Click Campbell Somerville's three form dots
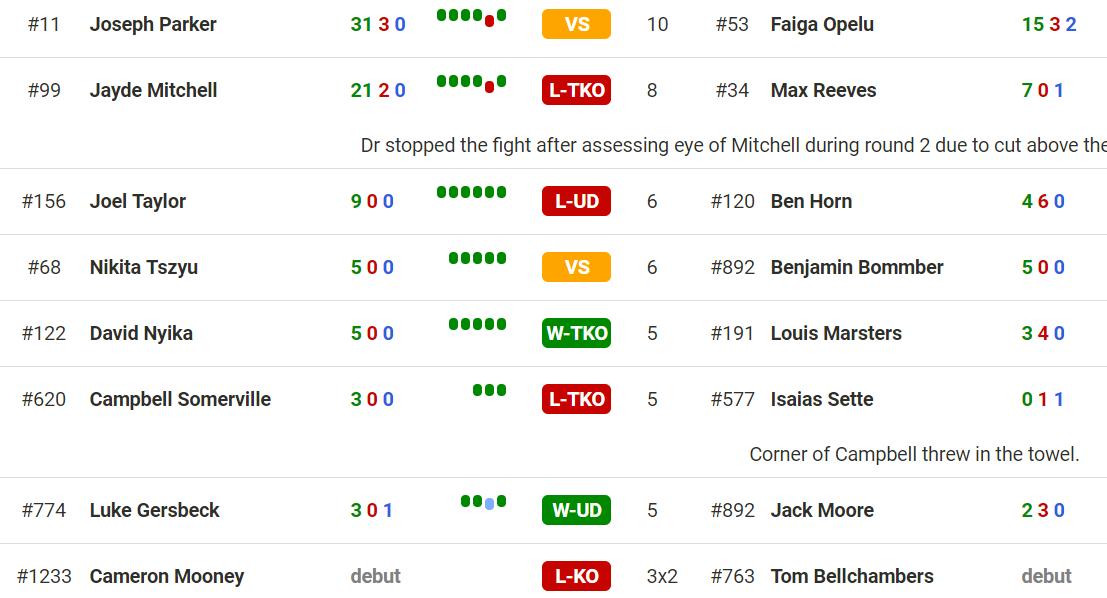 click(x=489, y=390)
